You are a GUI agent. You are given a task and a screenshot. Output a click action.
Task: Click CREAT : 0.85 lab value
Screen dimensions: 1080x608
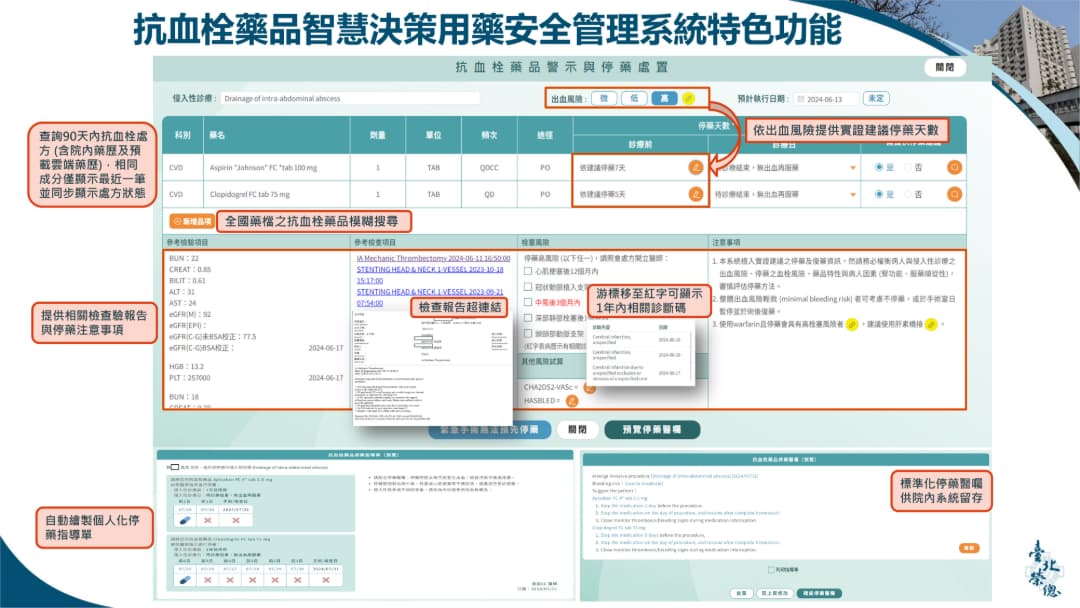(x=190, y=269)
